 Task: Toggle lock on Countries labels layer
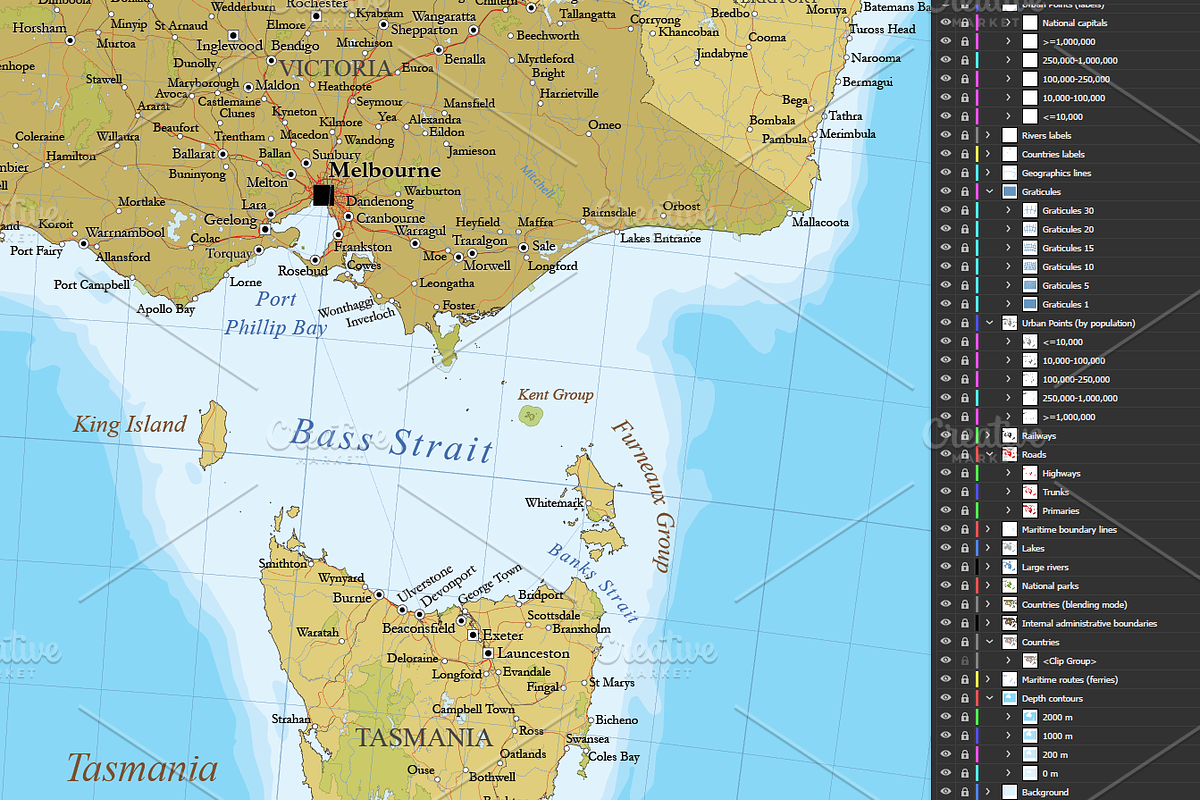pos(964,154)
